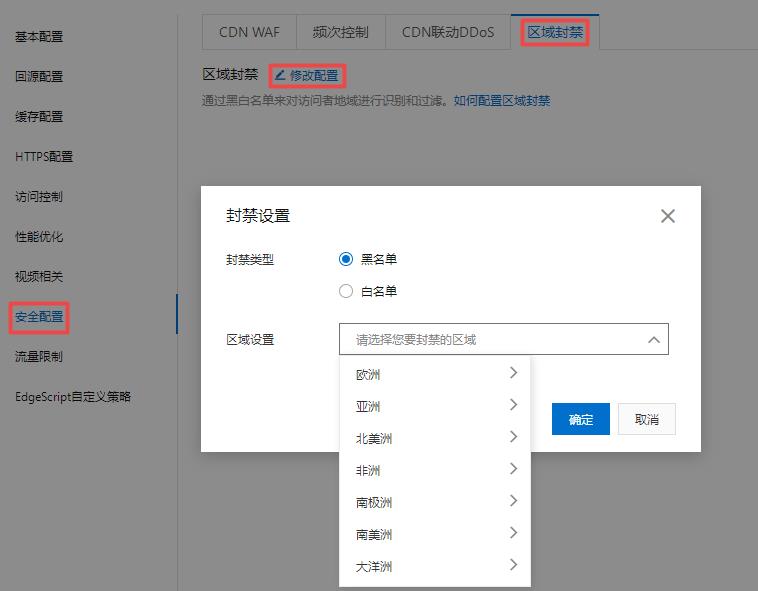
Task: Choose 非洲 from the region list
Action: pos(435,470)
